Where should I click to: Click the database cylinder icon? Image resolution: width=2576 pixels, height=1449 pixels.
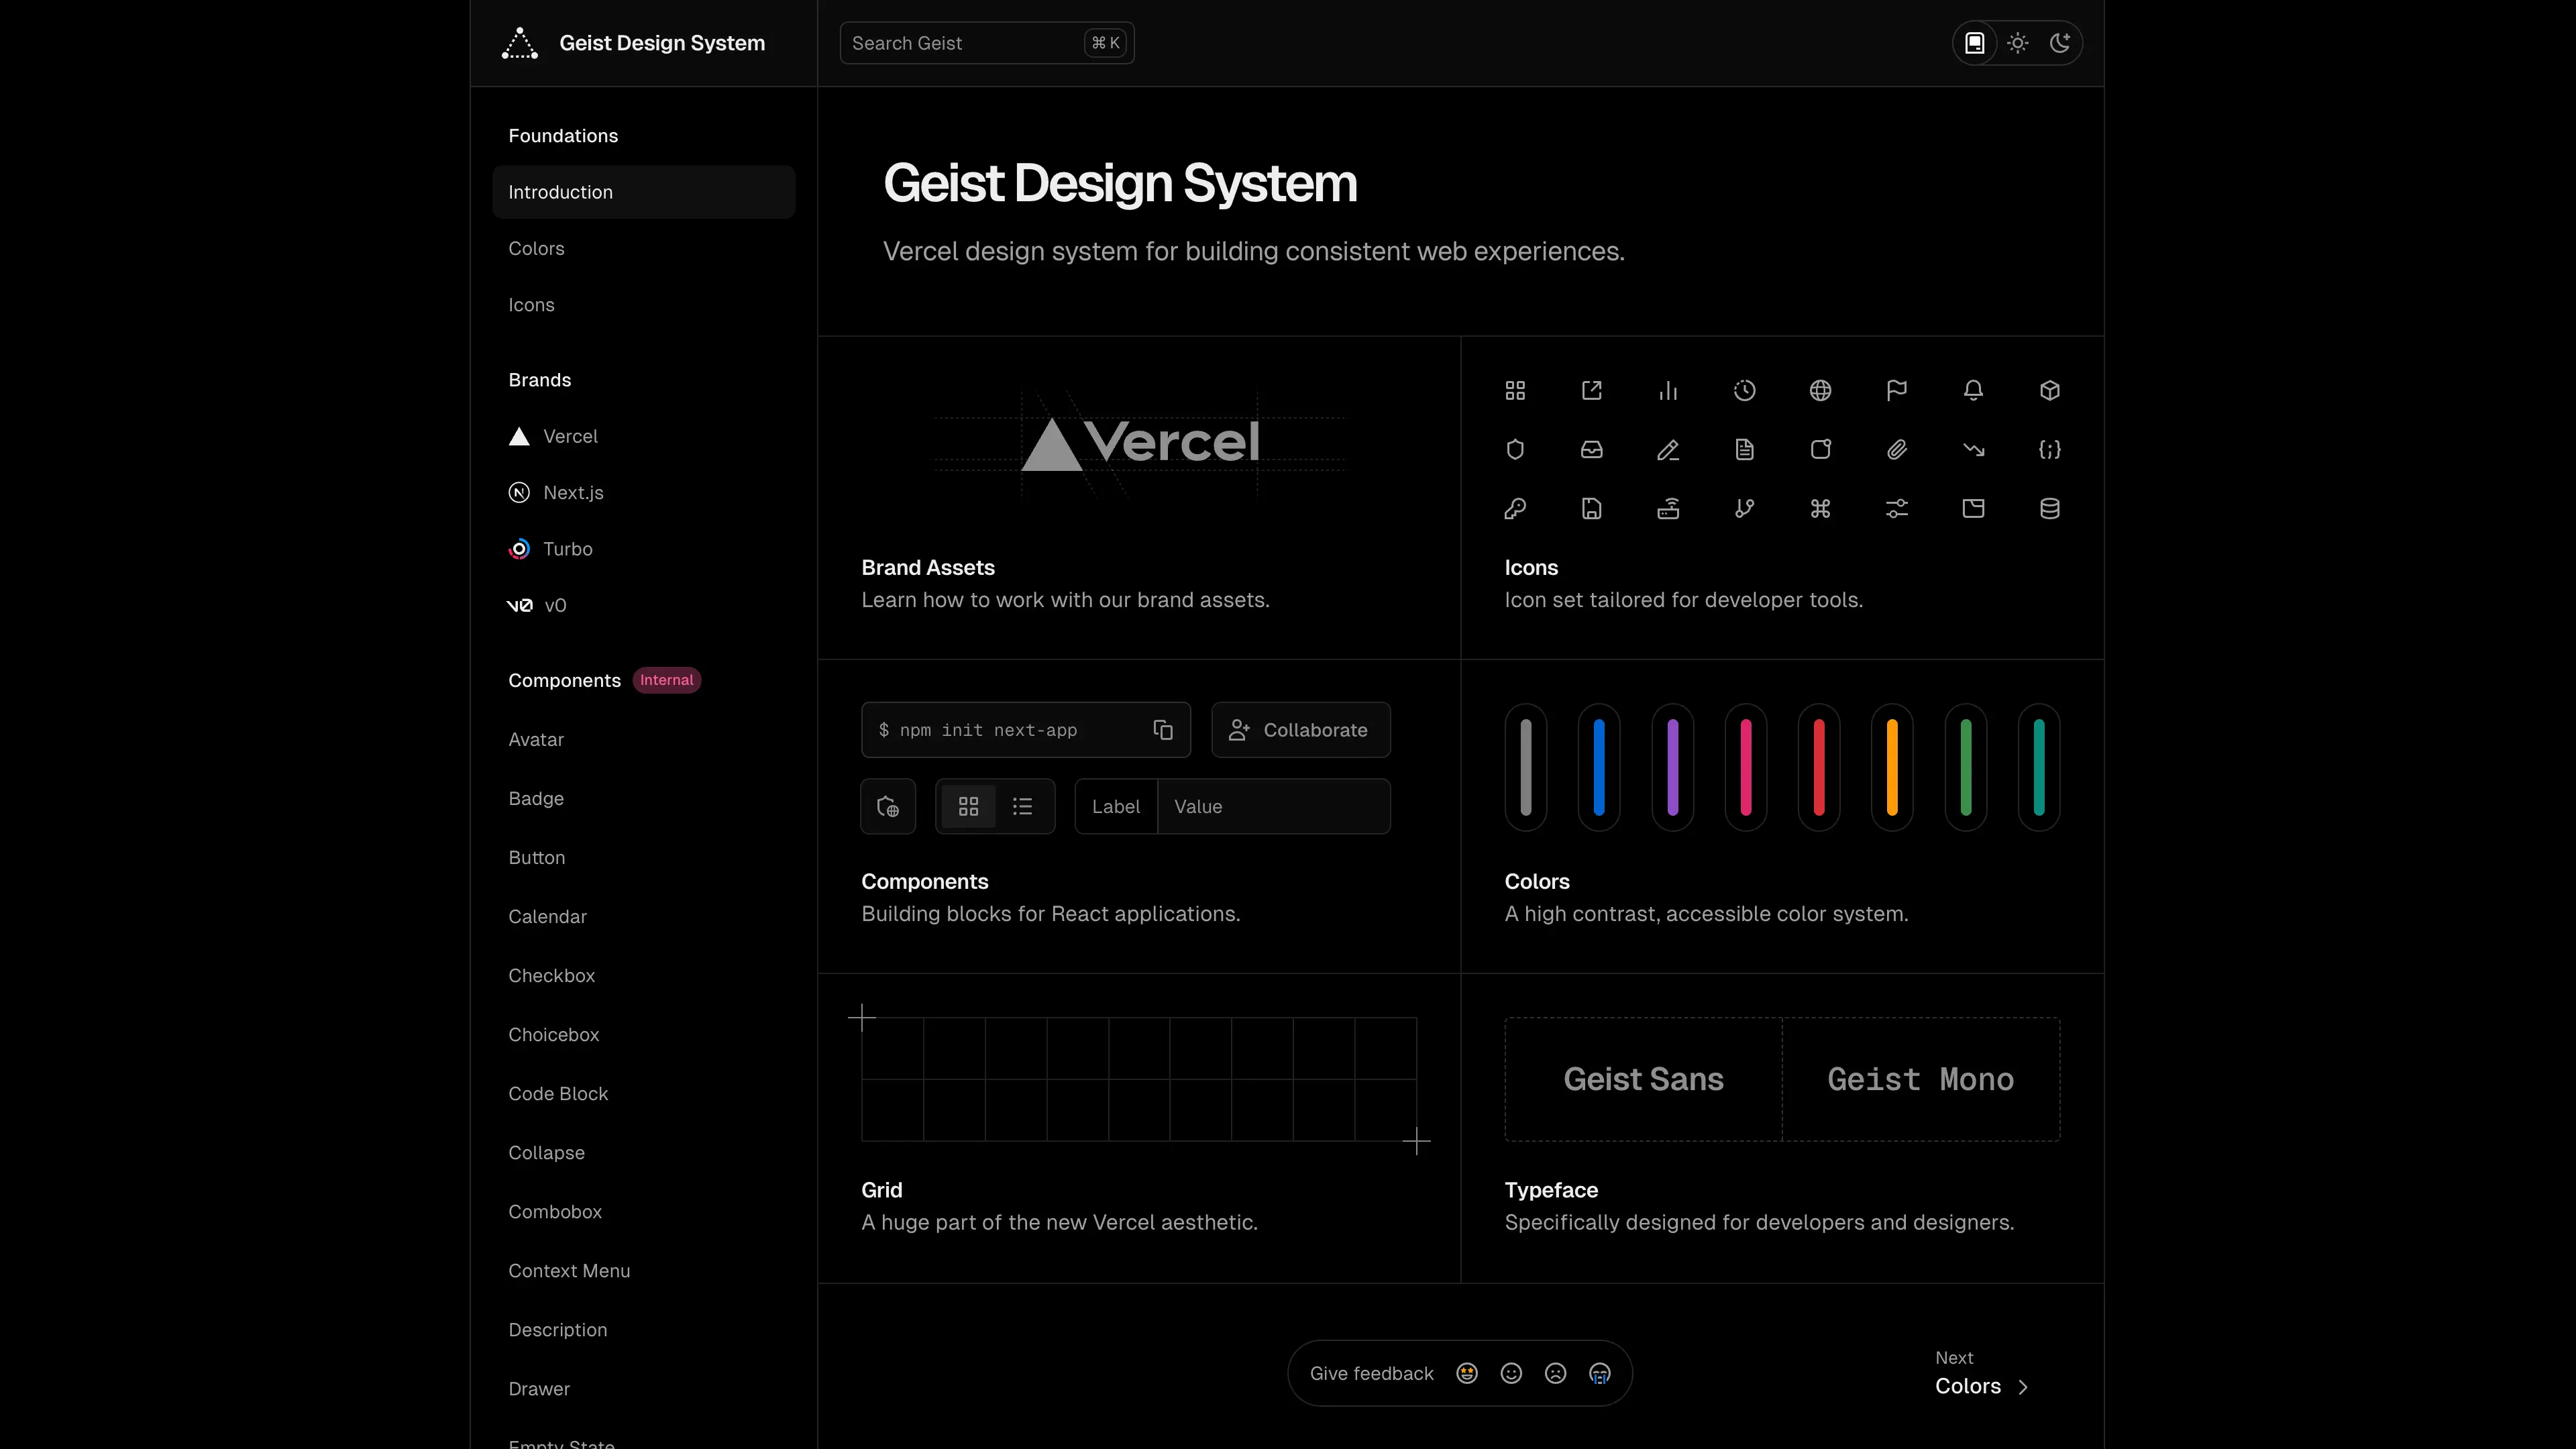pos(2049,508)
